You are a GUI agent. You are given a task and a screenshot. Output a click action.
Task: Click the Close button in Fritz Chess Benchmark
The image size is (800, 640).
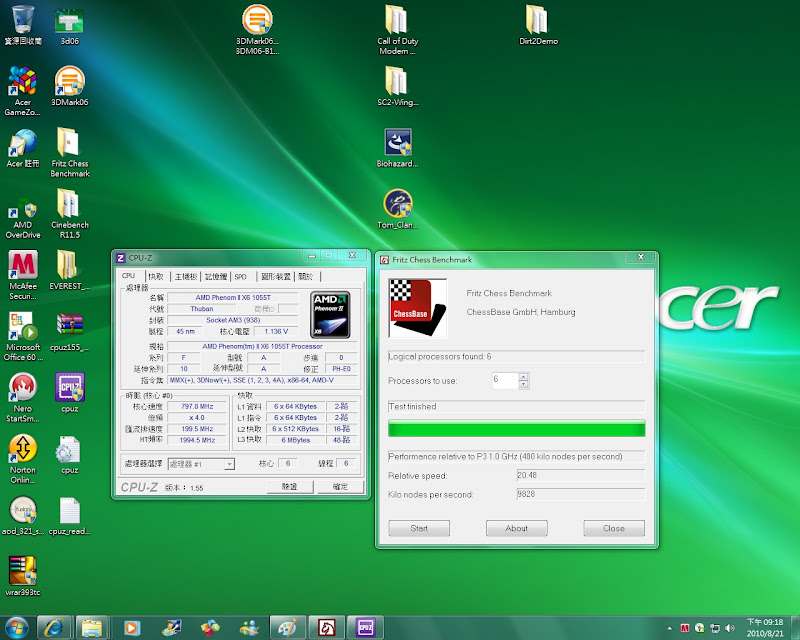614,528
